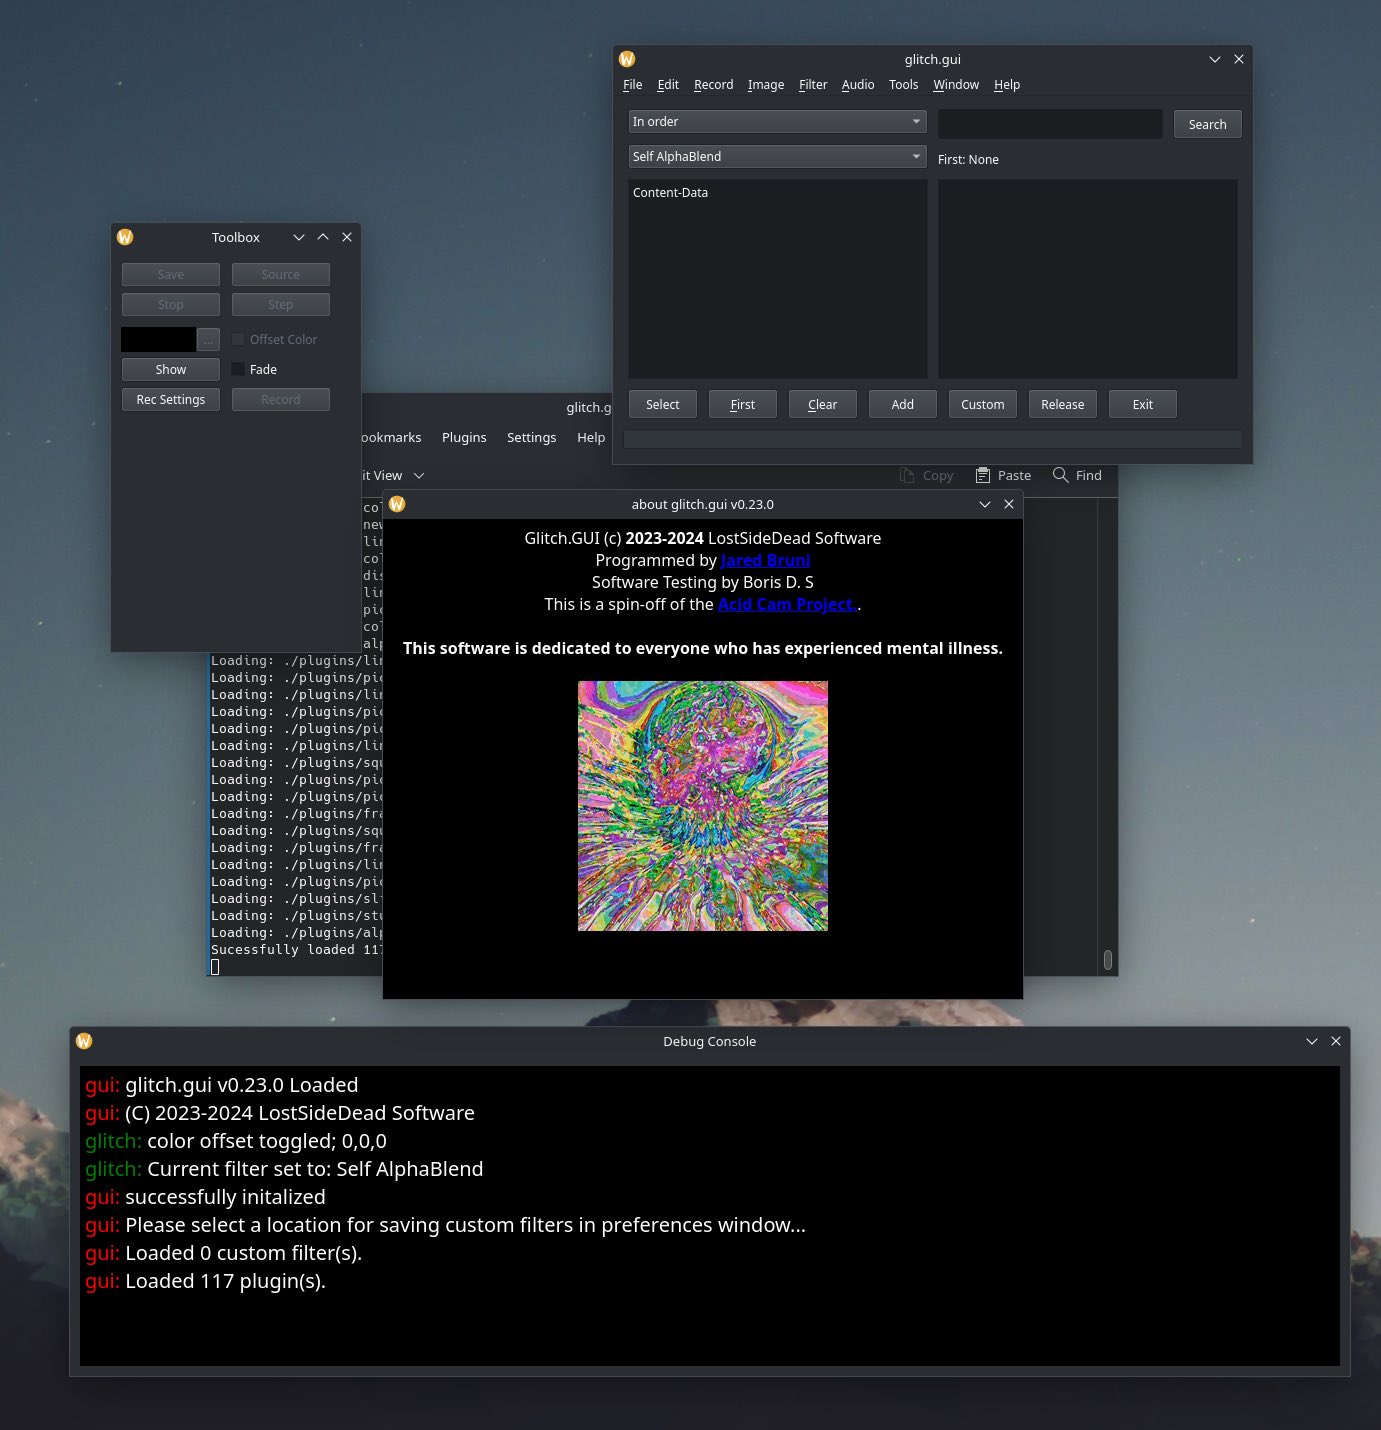Click the Custom button
Image resolution: width=1381 pixels, height=1430 pixels.
(x=982, y=404)
